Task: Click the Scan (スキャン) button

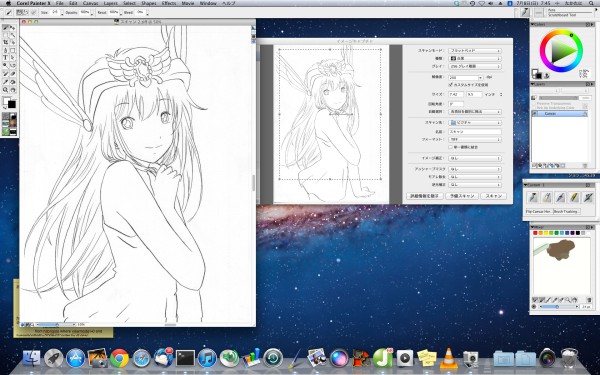Action: tap(493, 196)
